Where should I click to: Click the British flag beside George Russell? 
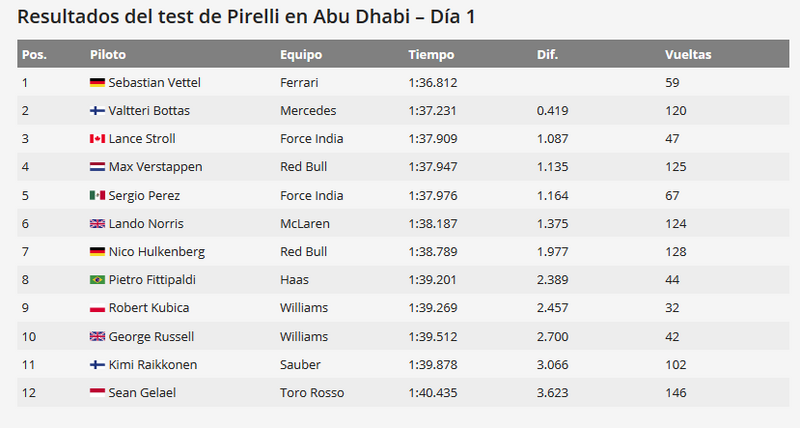coord(97,336)
